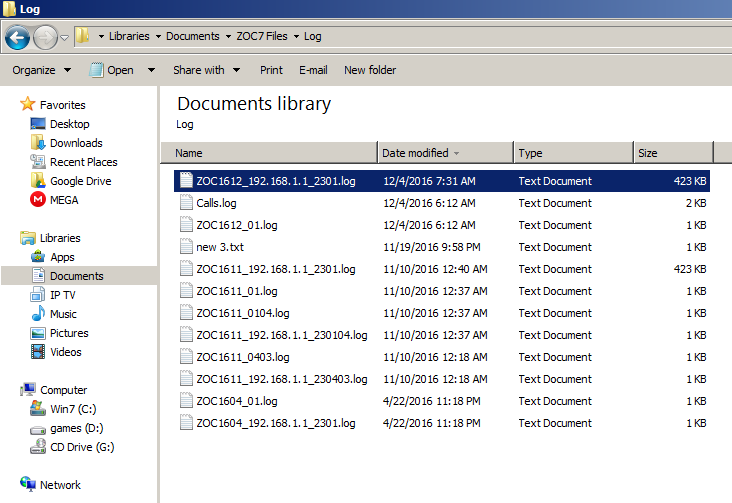Select file ZOC1604_01.log

[x=442, y=401]
